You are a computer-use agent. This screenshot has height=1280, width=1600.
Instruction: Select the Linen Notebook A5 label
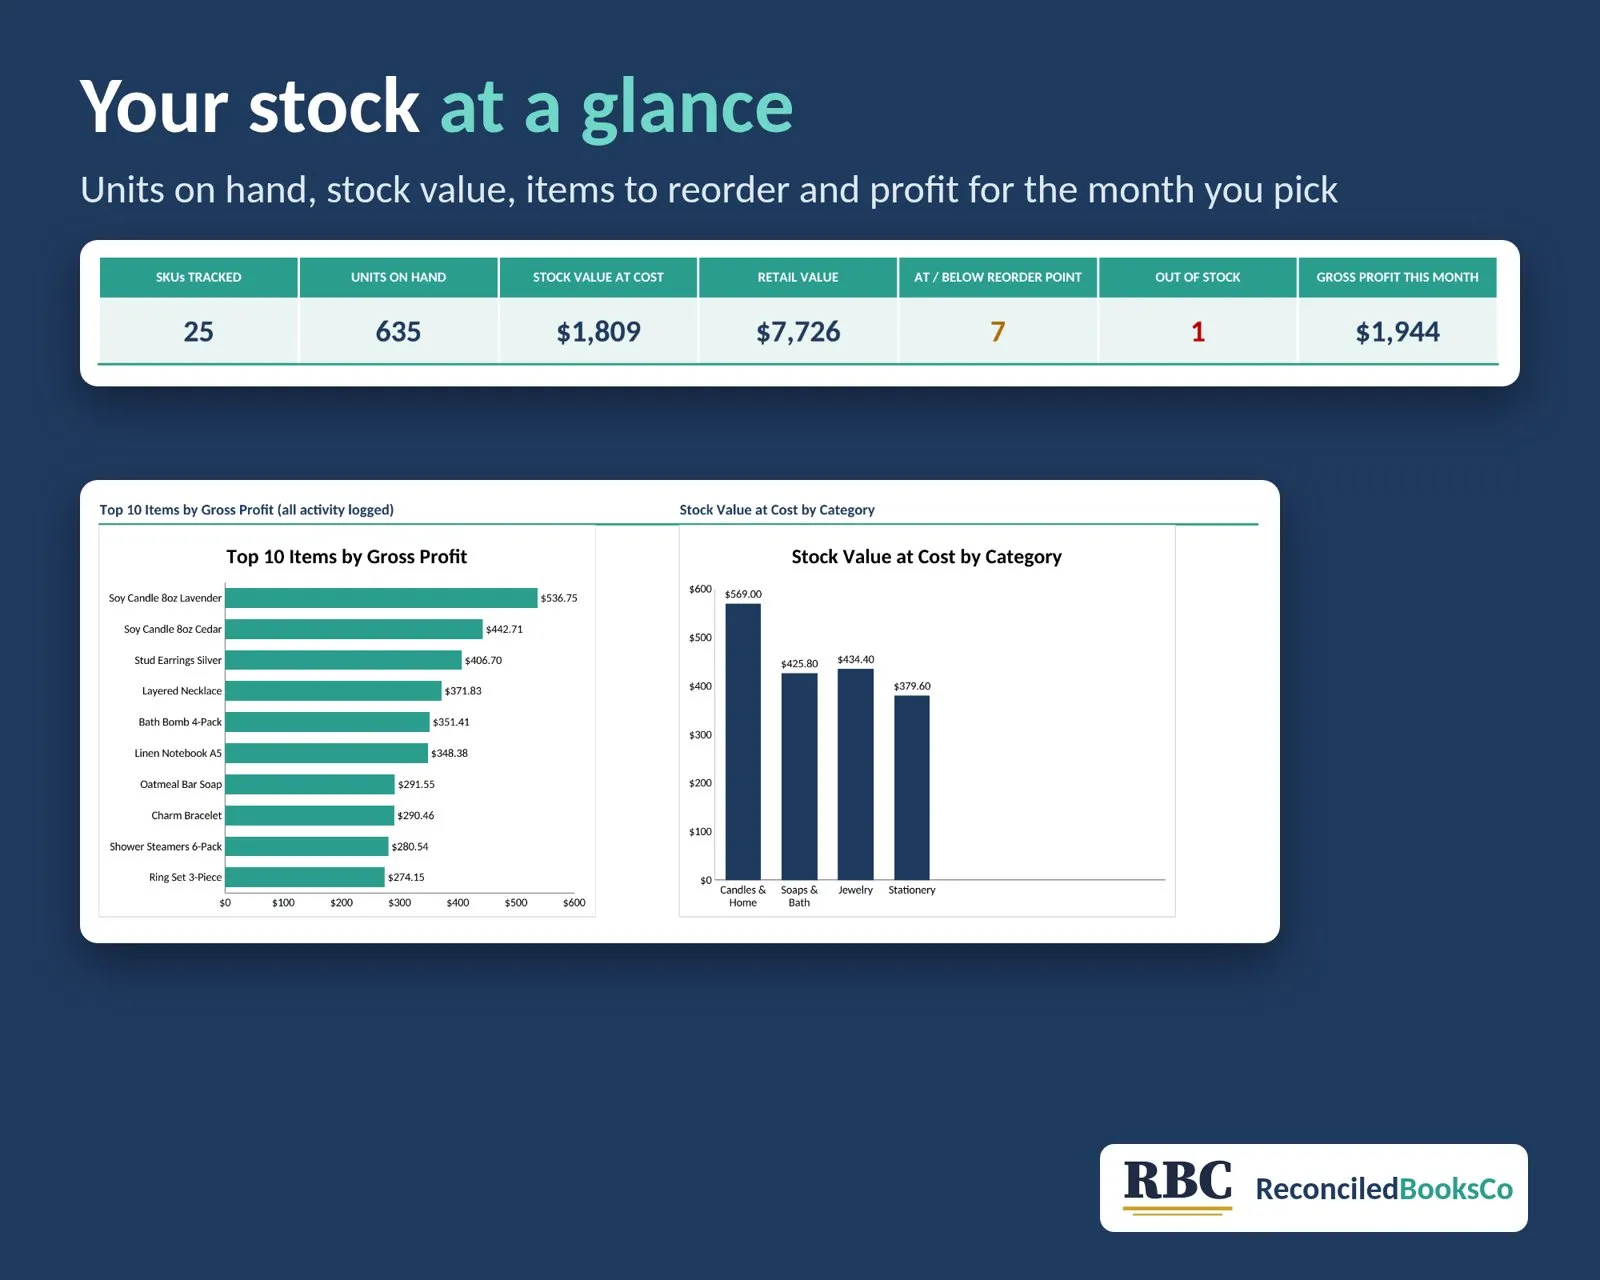coord(178,753)
